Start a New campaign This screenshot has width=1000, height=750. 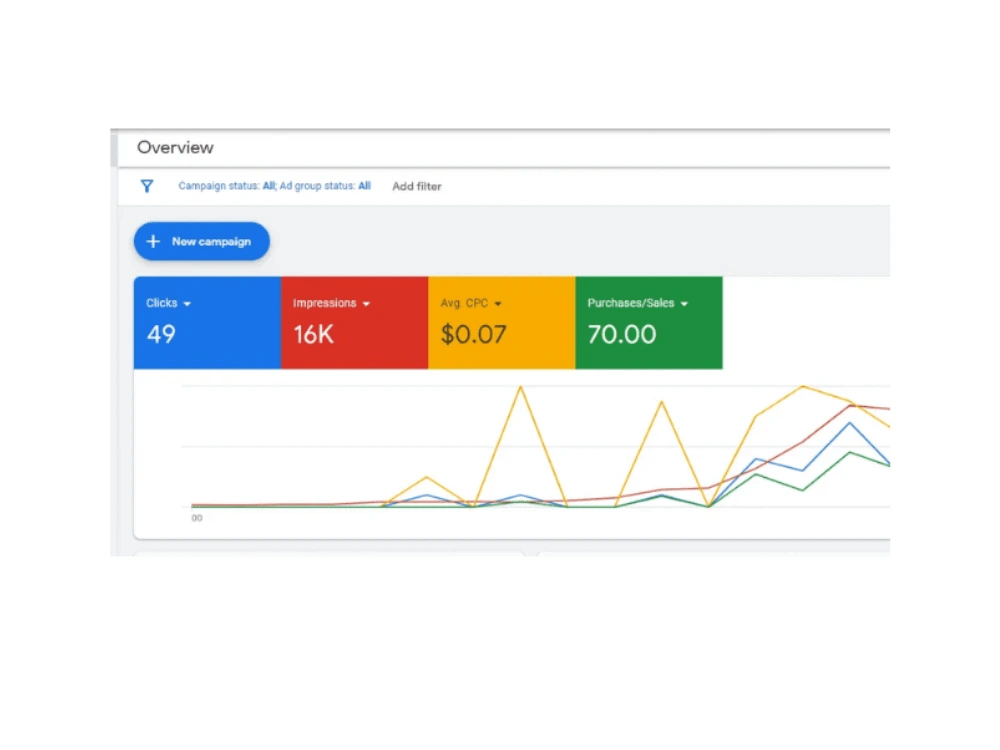(x=202, y=241)
